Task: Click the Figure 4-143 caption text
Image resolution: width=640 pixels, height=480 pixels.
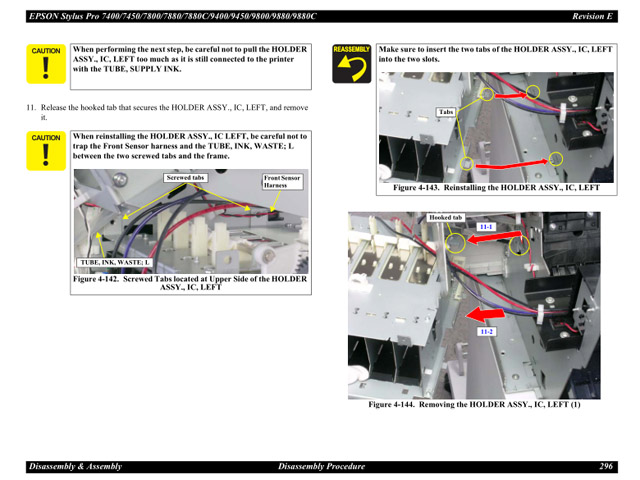Action: pyautogui.click(x=496, y=187)
